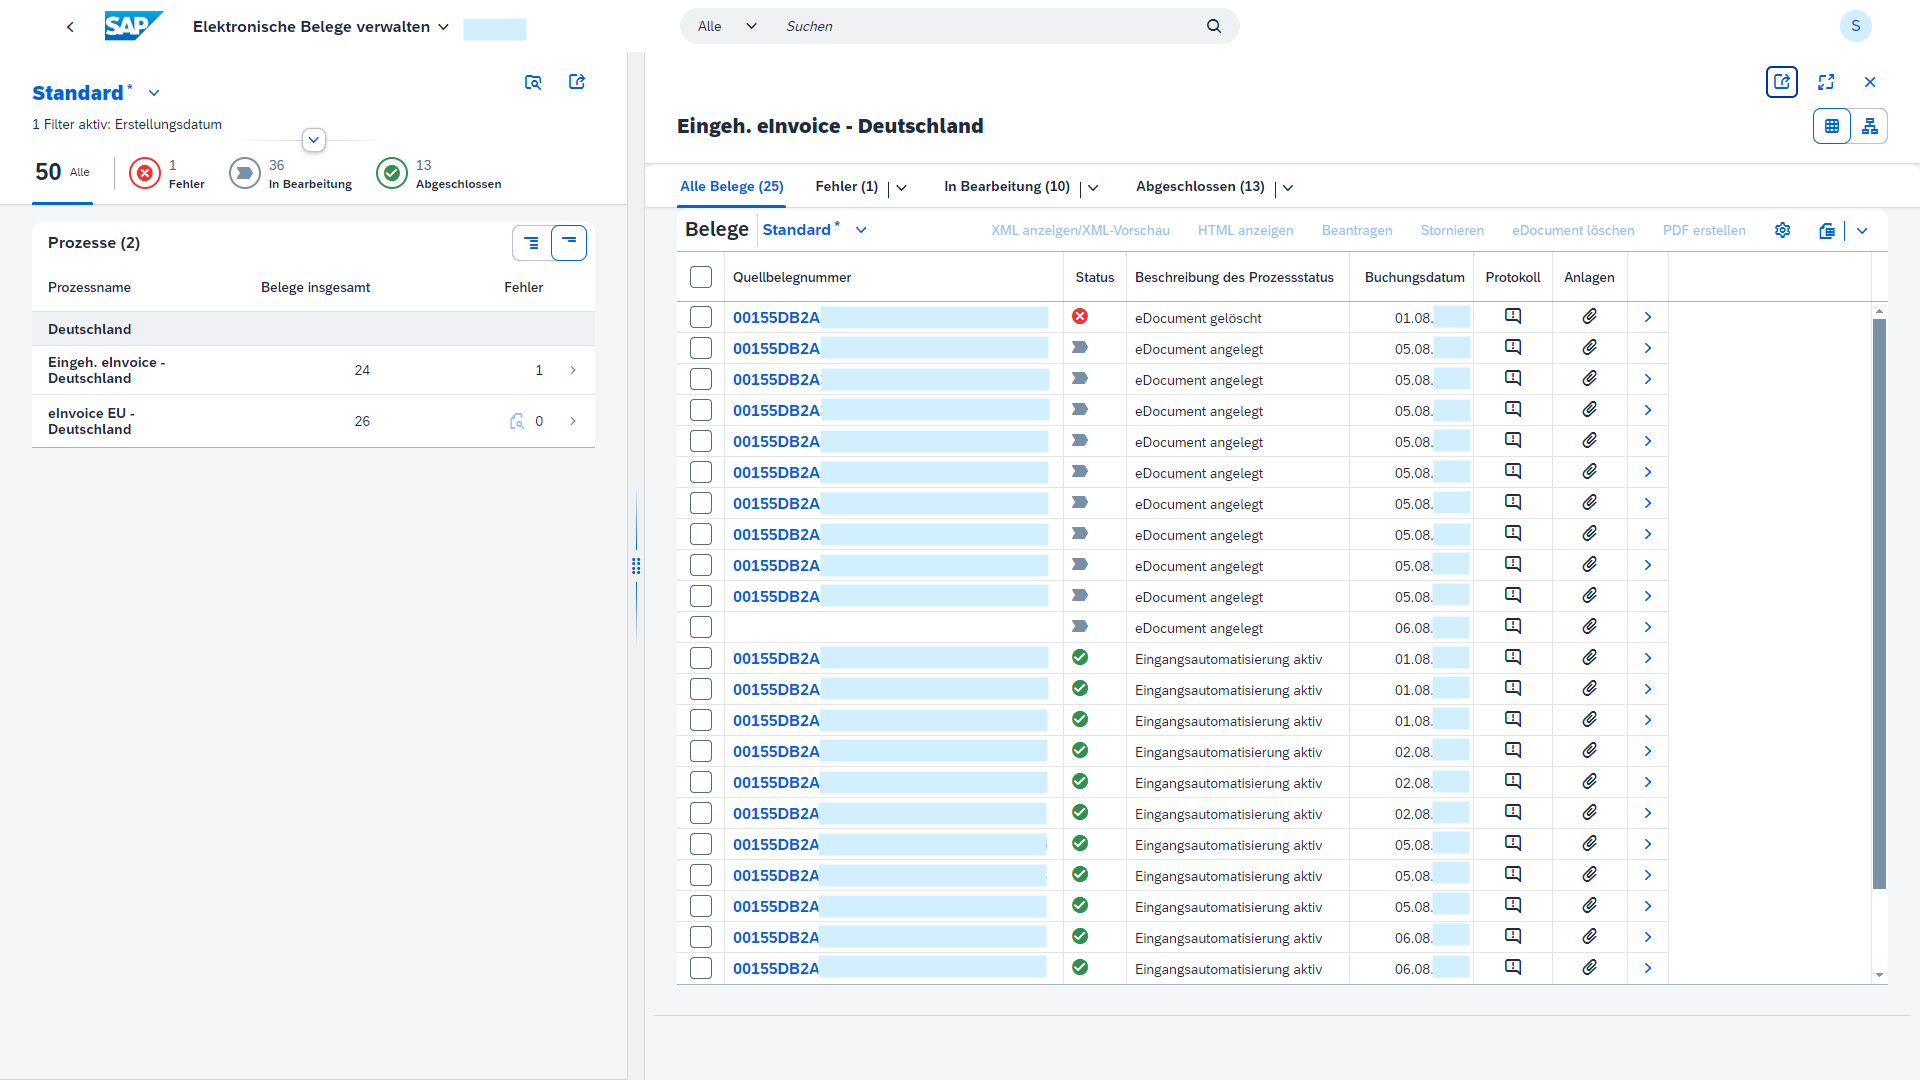Expand the filter bar collapse arrow
The width and height of the screenshot is (1920, 1080).
314,140
